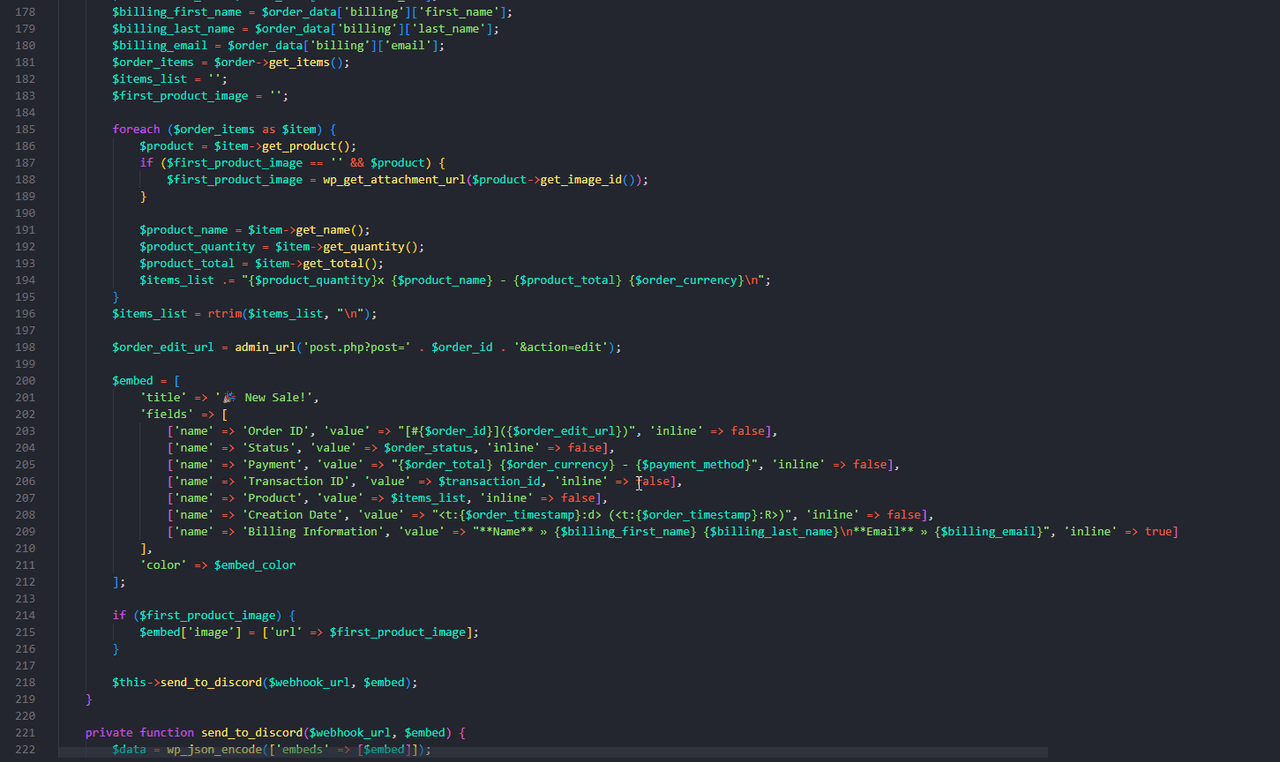
Task: Click the get_items method call
Action: [299, 62]
